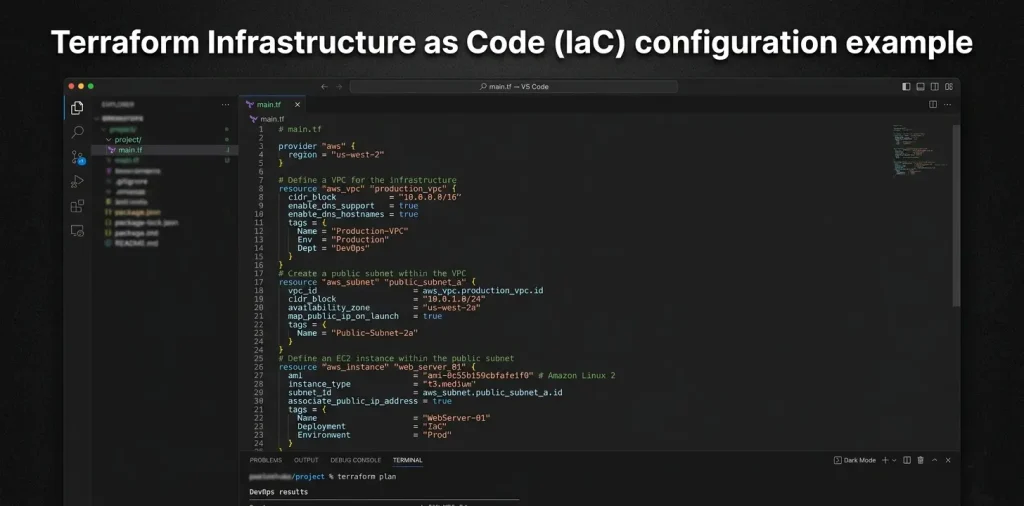Maximize panel with the chevron up icon

pyautogui.click(x=935, y=460)
